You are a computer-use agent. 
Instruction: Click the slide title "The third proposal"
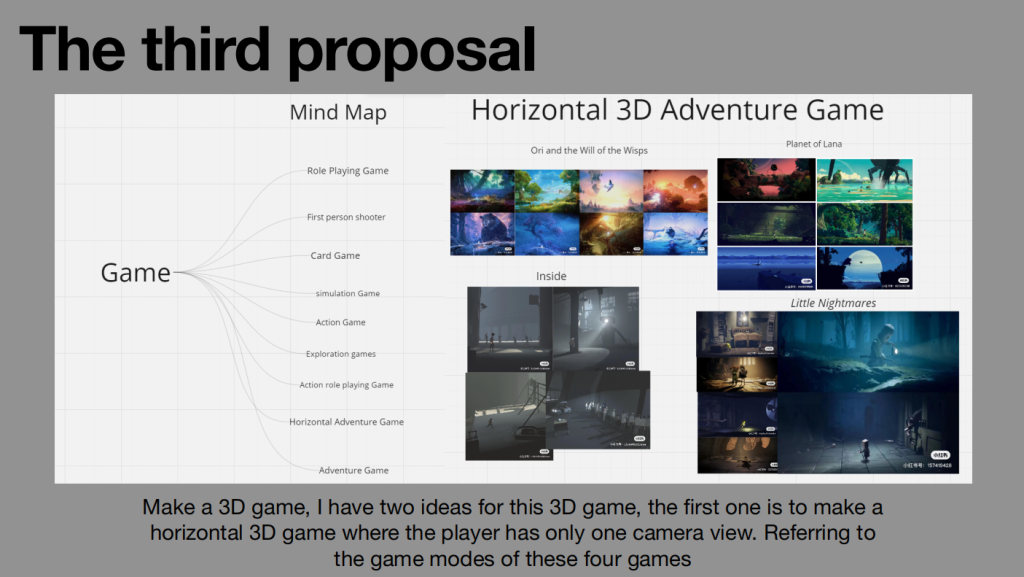pos(278,50)
